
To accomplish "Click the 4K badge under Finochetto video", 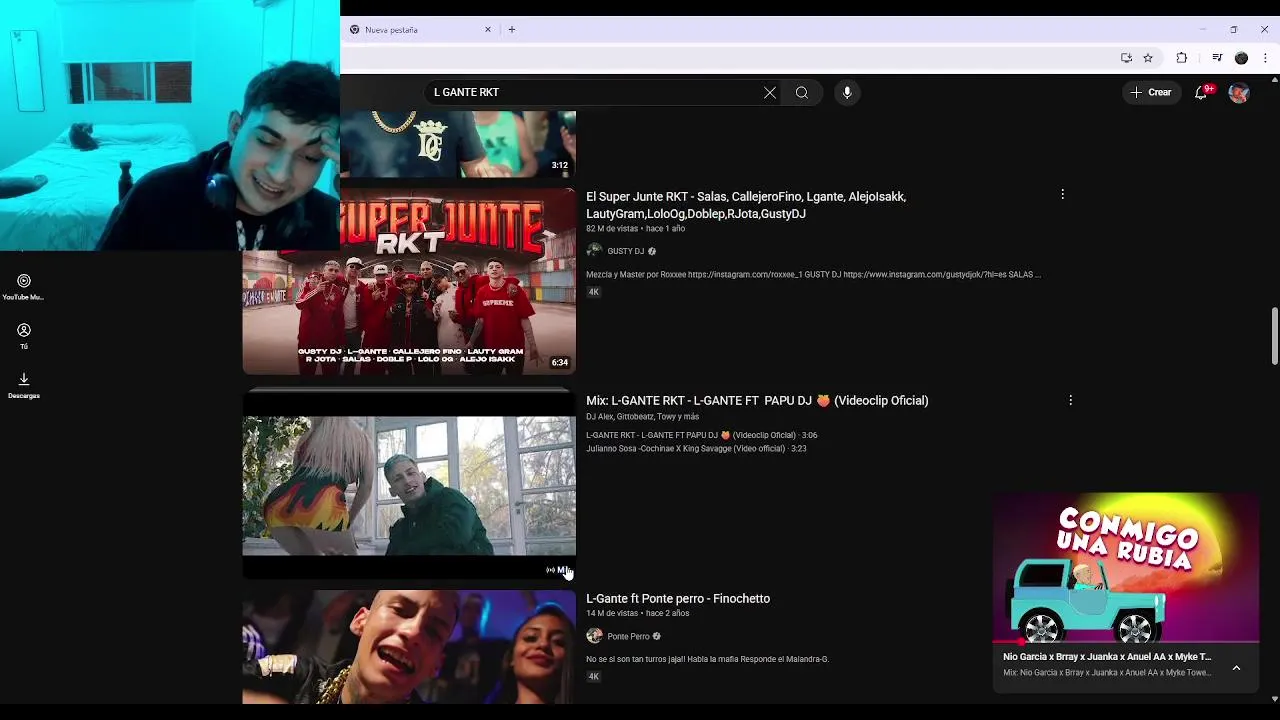I will pyautogui.click(x=593, y=677).
